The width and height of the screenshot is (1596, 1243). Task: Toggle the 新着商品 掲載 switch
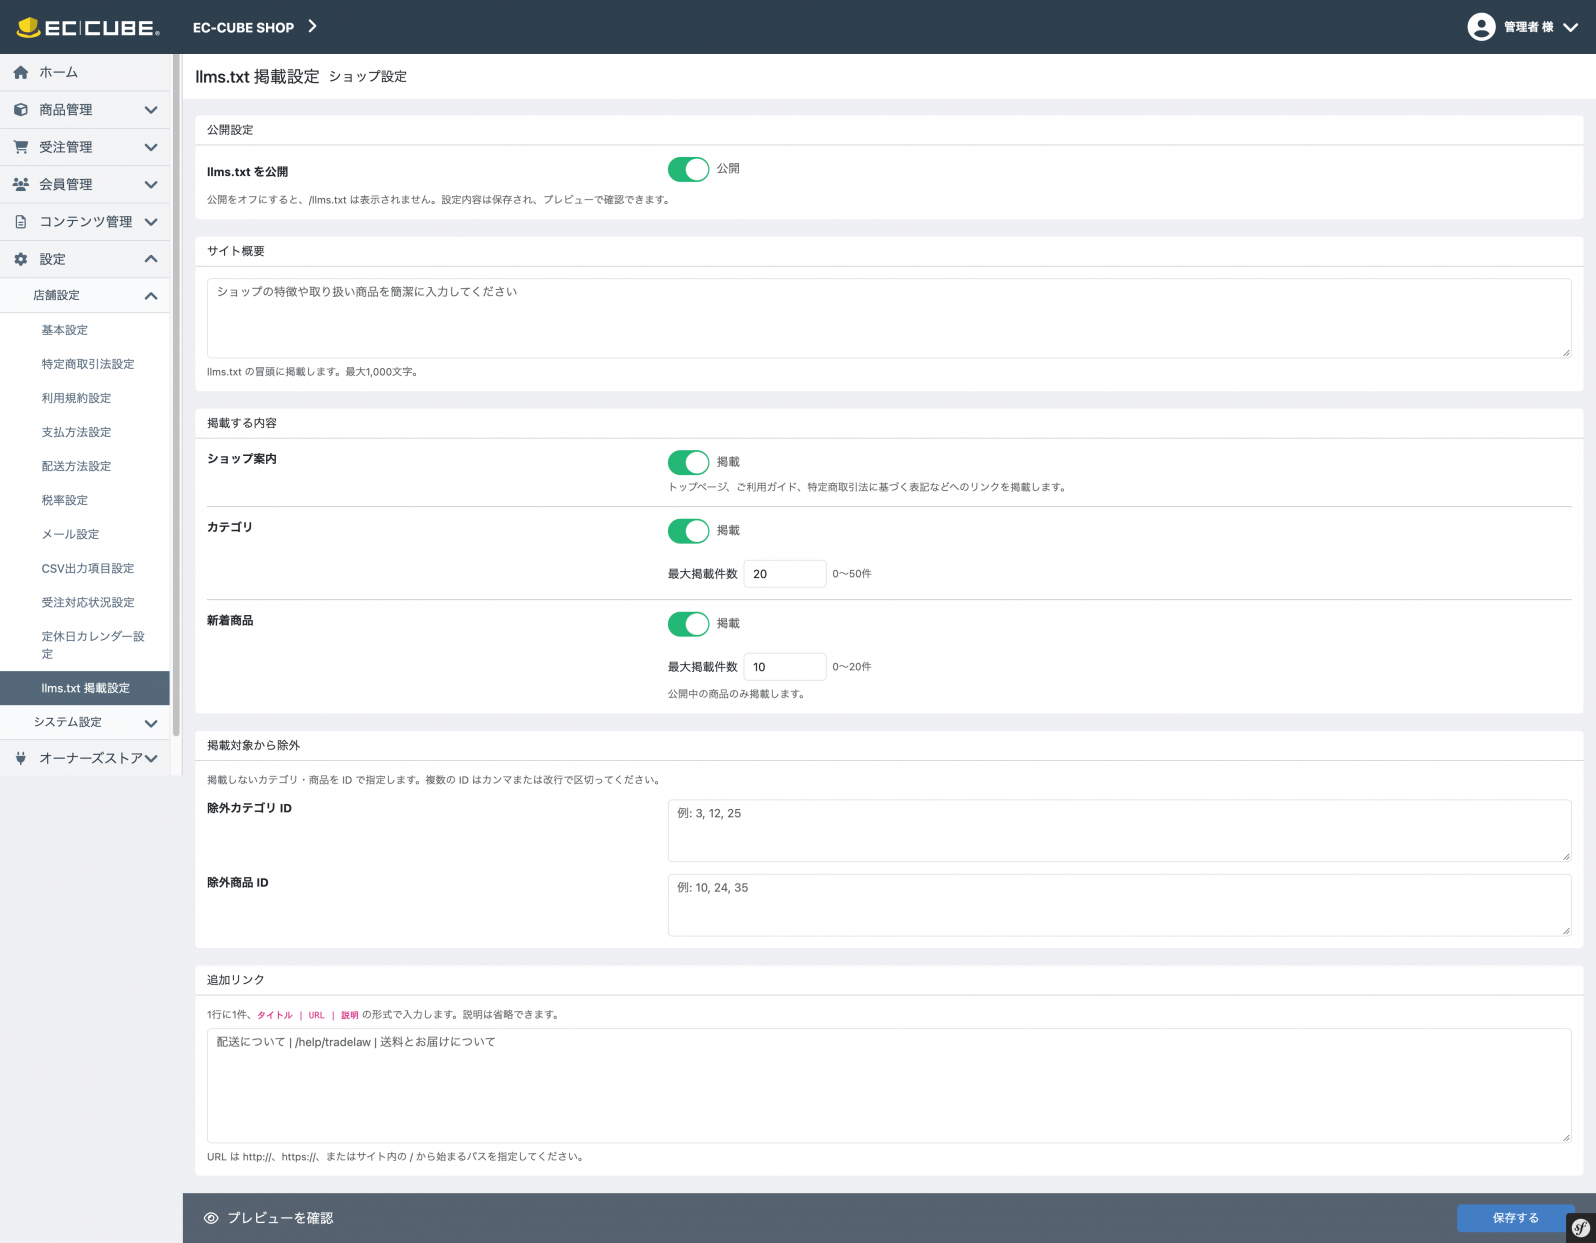[x=688, y=624]
